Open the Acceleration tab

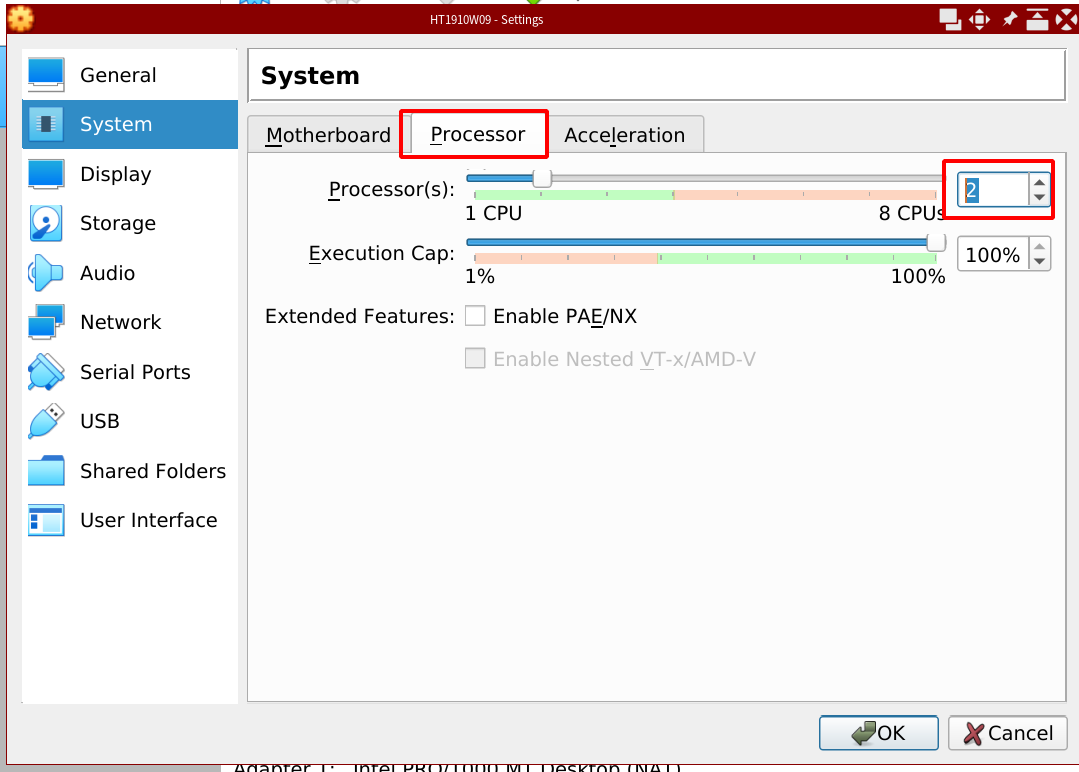(624, 135)
